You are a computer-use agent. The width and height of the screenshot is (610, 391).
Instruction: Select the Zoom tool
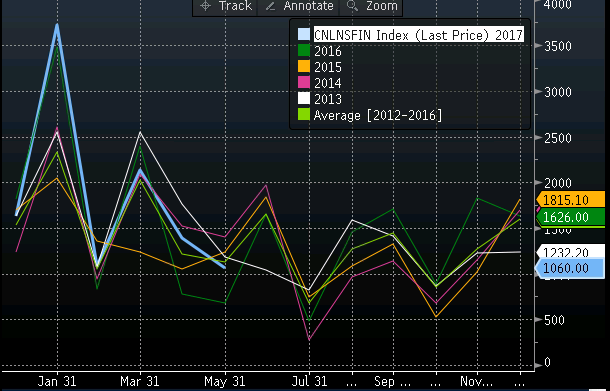[371, 6]
